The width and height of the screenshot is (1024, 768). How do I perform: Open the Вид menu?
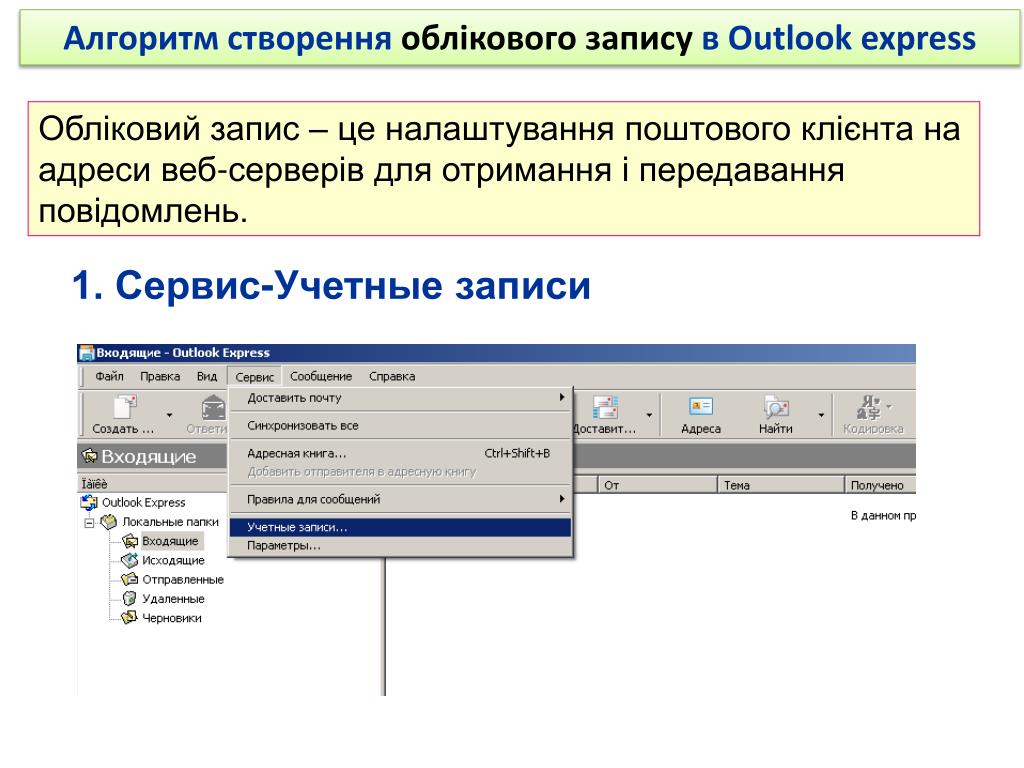pyautogui.click(x=206, y=376)
